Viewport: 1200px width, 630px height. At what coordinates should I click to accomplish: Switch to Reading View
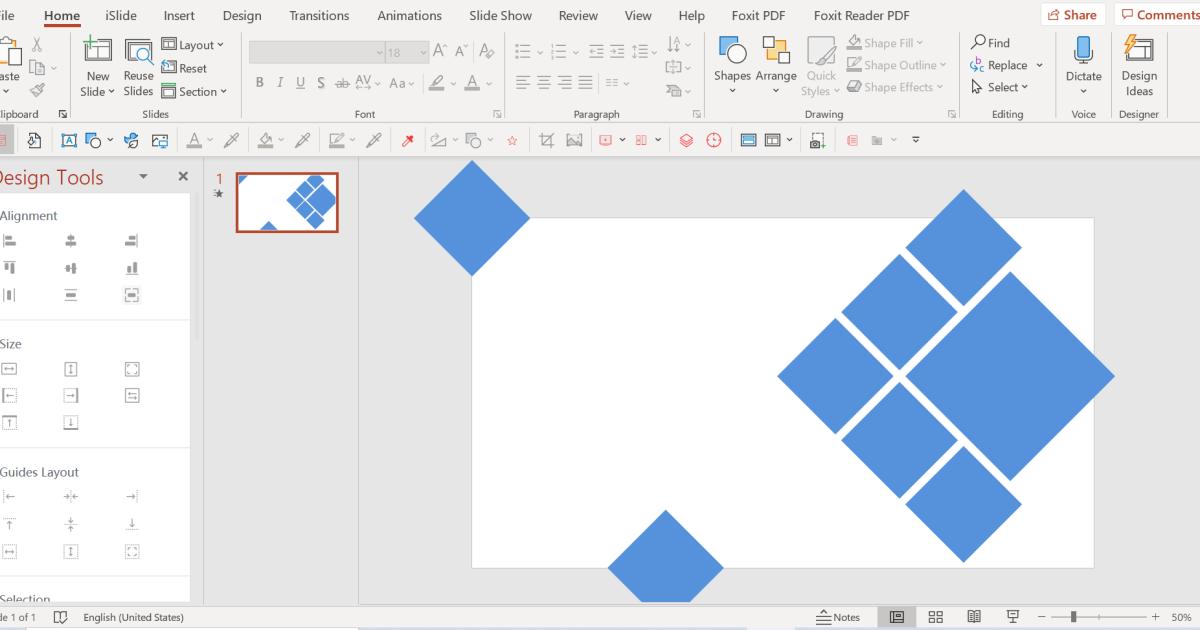point(974,617)
